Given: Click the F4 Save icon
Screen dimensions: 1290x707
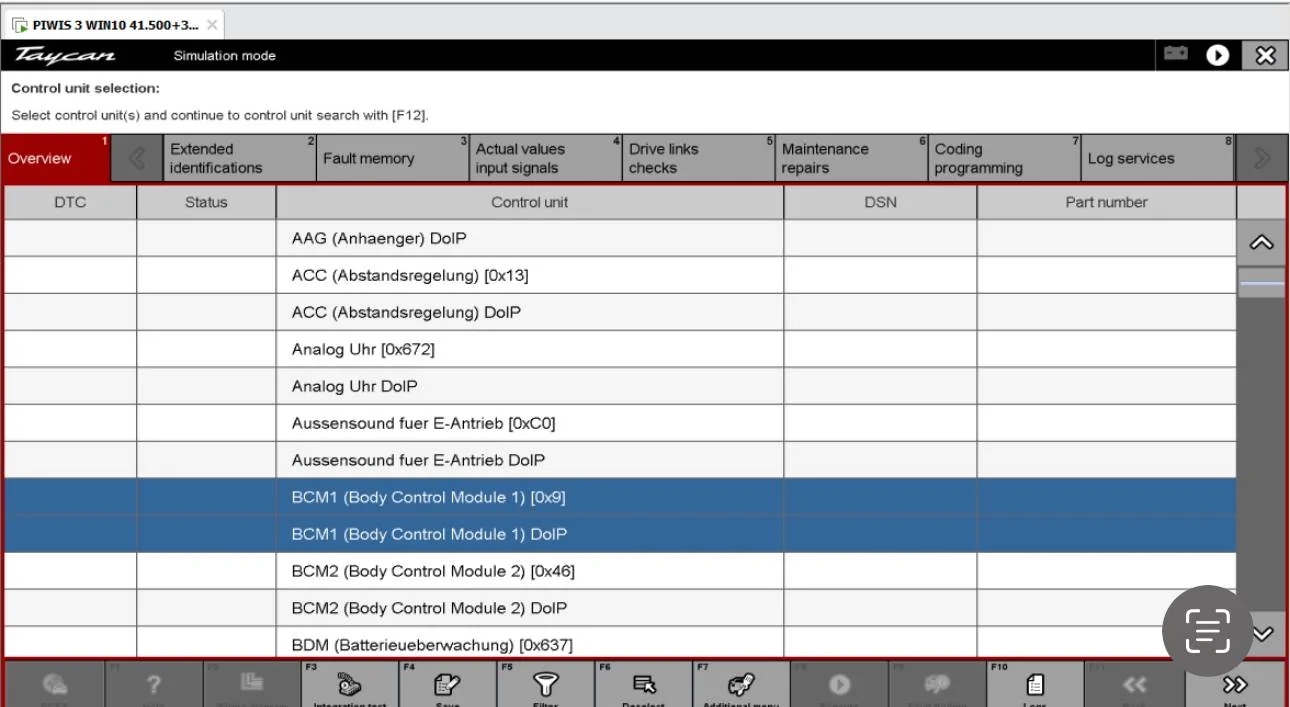Looking at the screenshot, I should pyautogui.click(x=447, y=685).
